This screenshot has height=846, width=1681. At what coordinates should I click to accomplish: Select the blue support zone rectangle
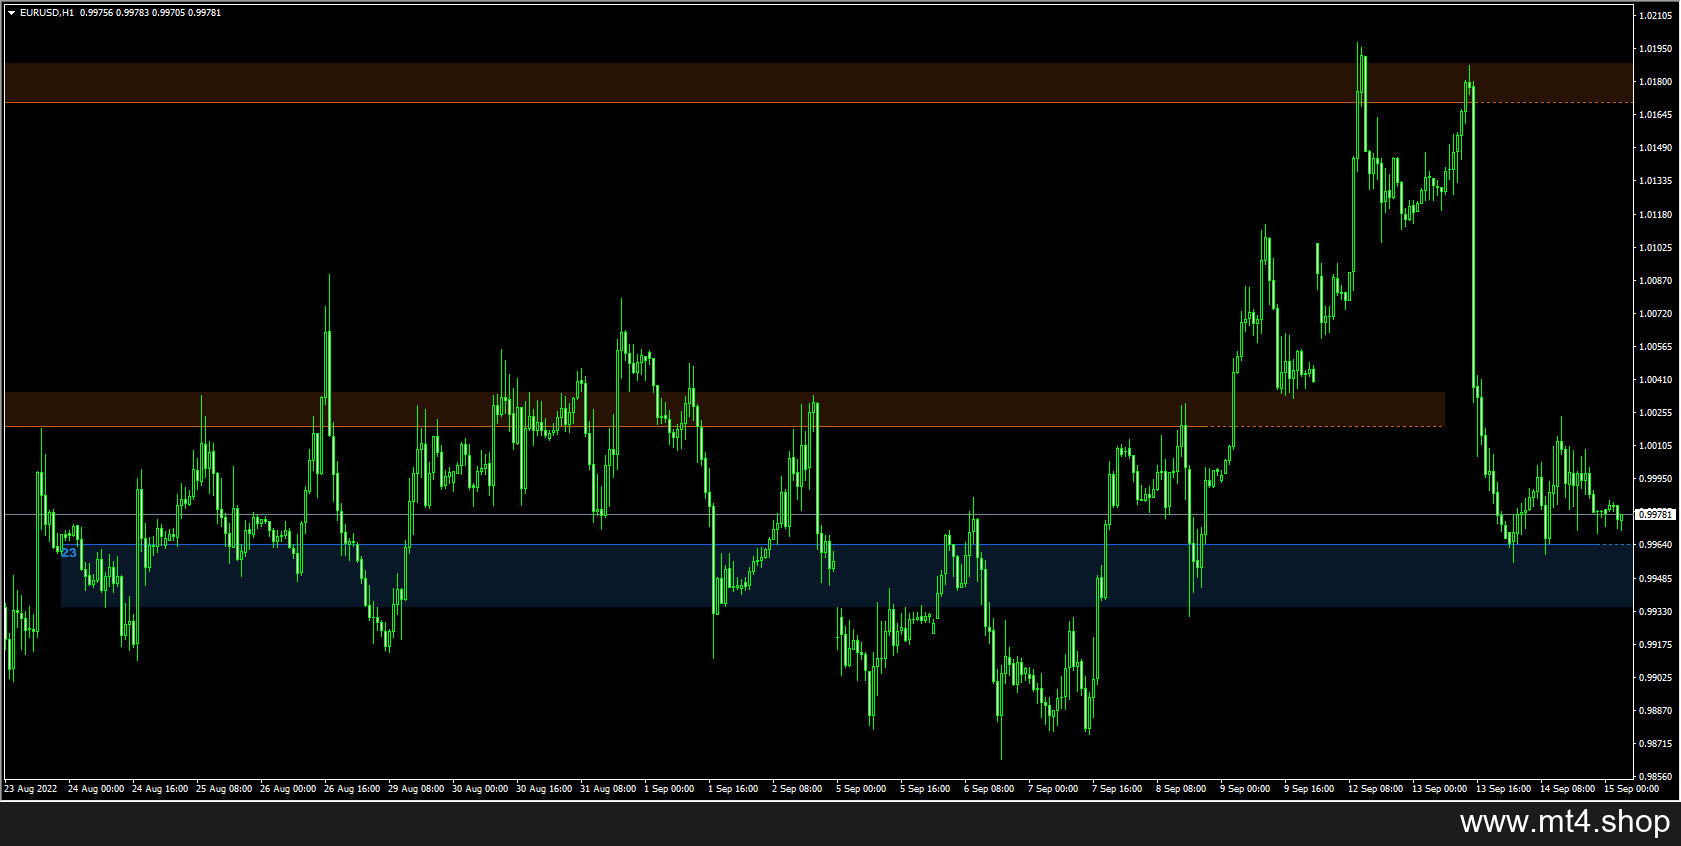click(x=846, y=576)
